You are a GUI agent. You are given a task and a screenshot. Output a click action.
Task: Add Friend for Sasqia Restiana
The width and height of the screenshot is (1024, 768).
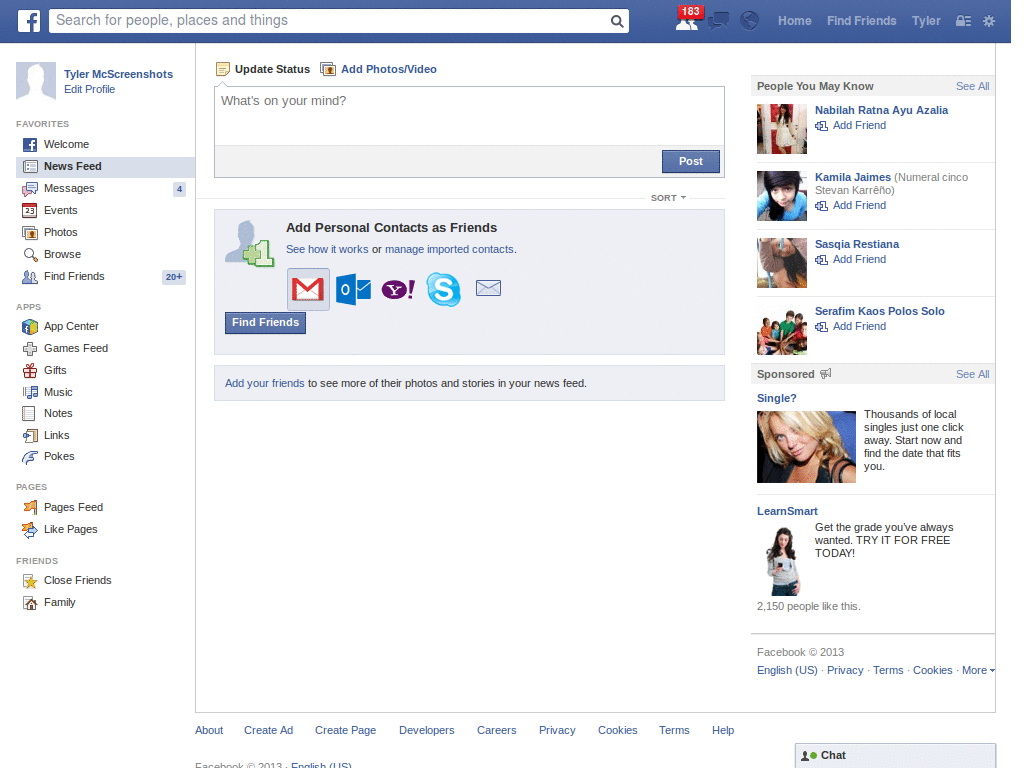click(851, 260)
